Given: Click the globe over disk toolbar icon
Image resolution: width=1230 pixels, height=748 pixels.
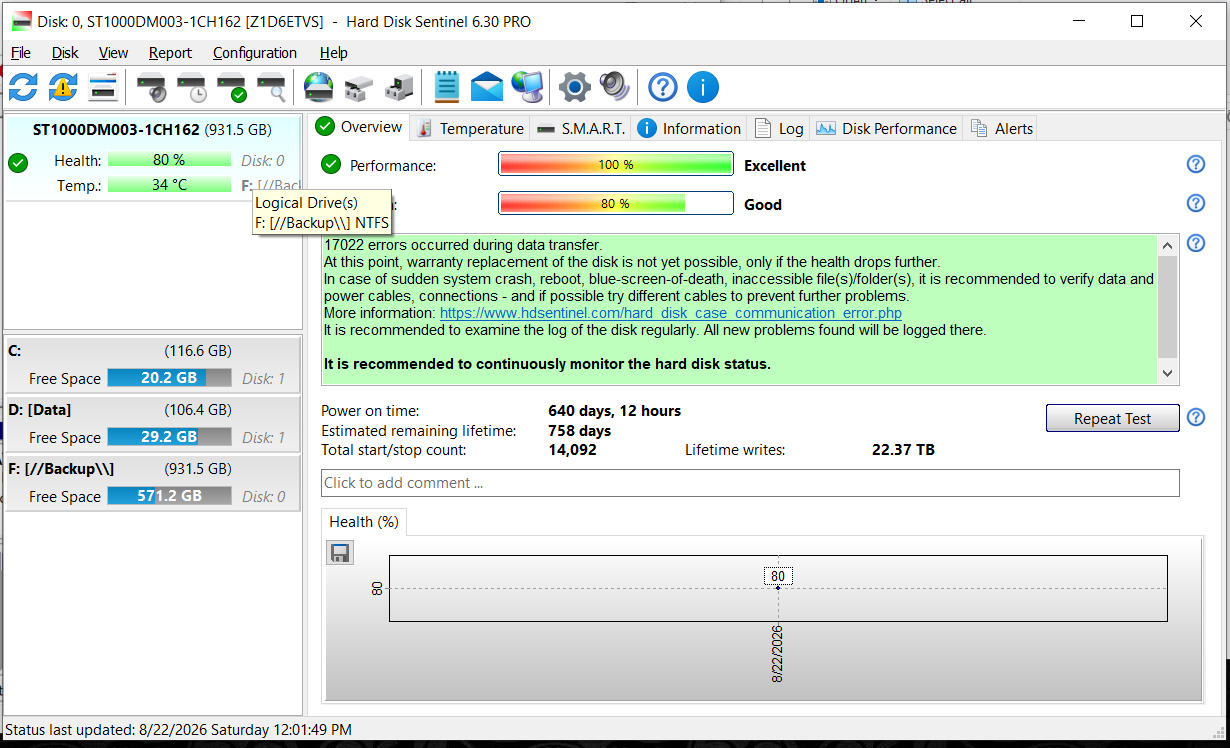Looking at the screenshot, I should pyautogui.click(x=318, y=87).
